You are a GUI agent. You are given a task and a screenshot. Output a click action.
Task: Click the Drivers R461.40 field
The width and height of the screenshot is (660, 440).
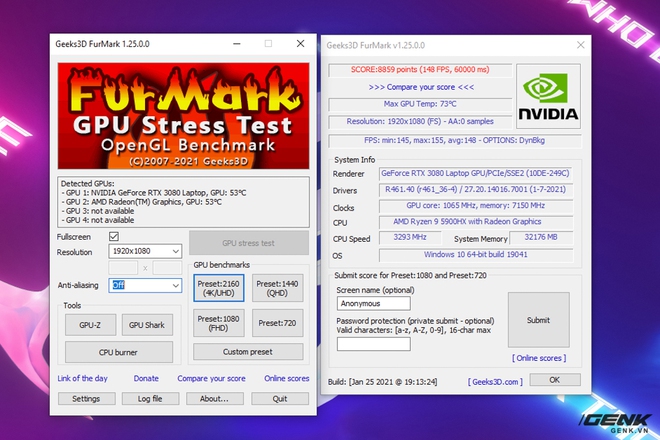tap(476, 190)
